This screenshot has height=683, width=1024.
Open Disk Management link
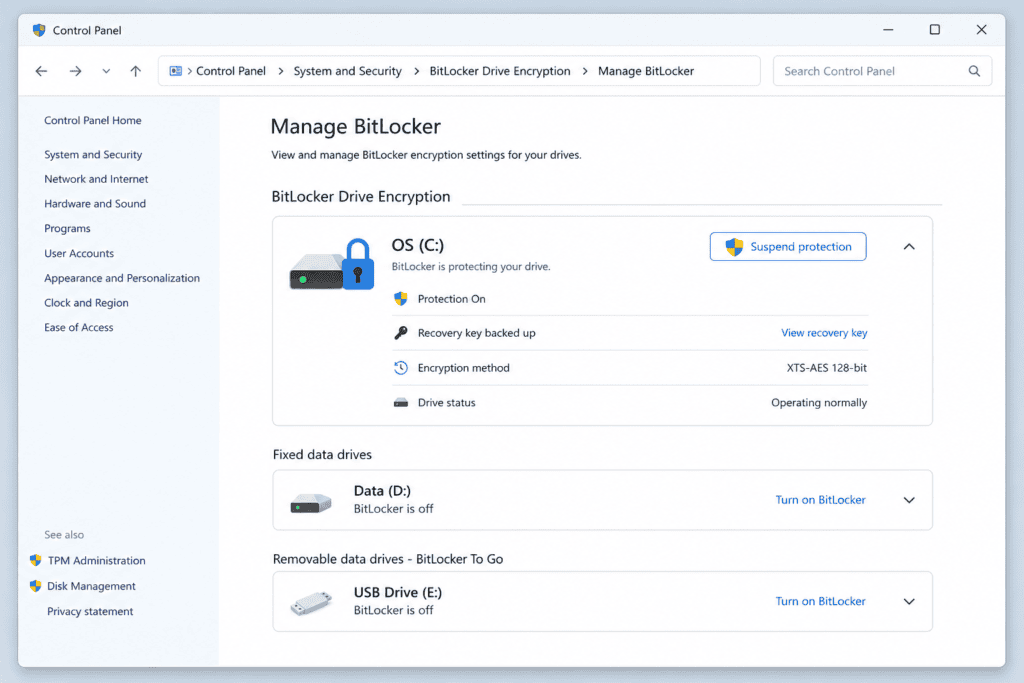pos(91,586)
